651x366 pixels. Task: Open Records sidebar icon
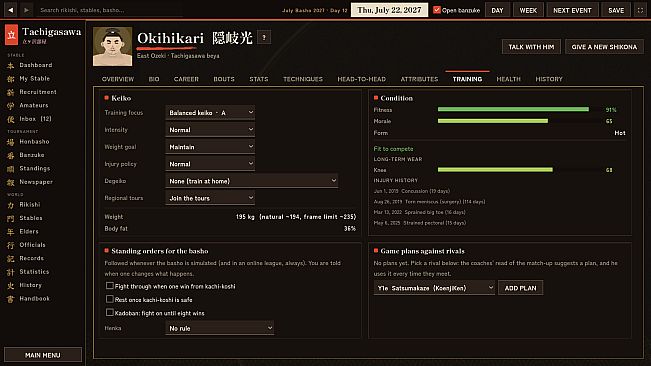click(10, 259)
